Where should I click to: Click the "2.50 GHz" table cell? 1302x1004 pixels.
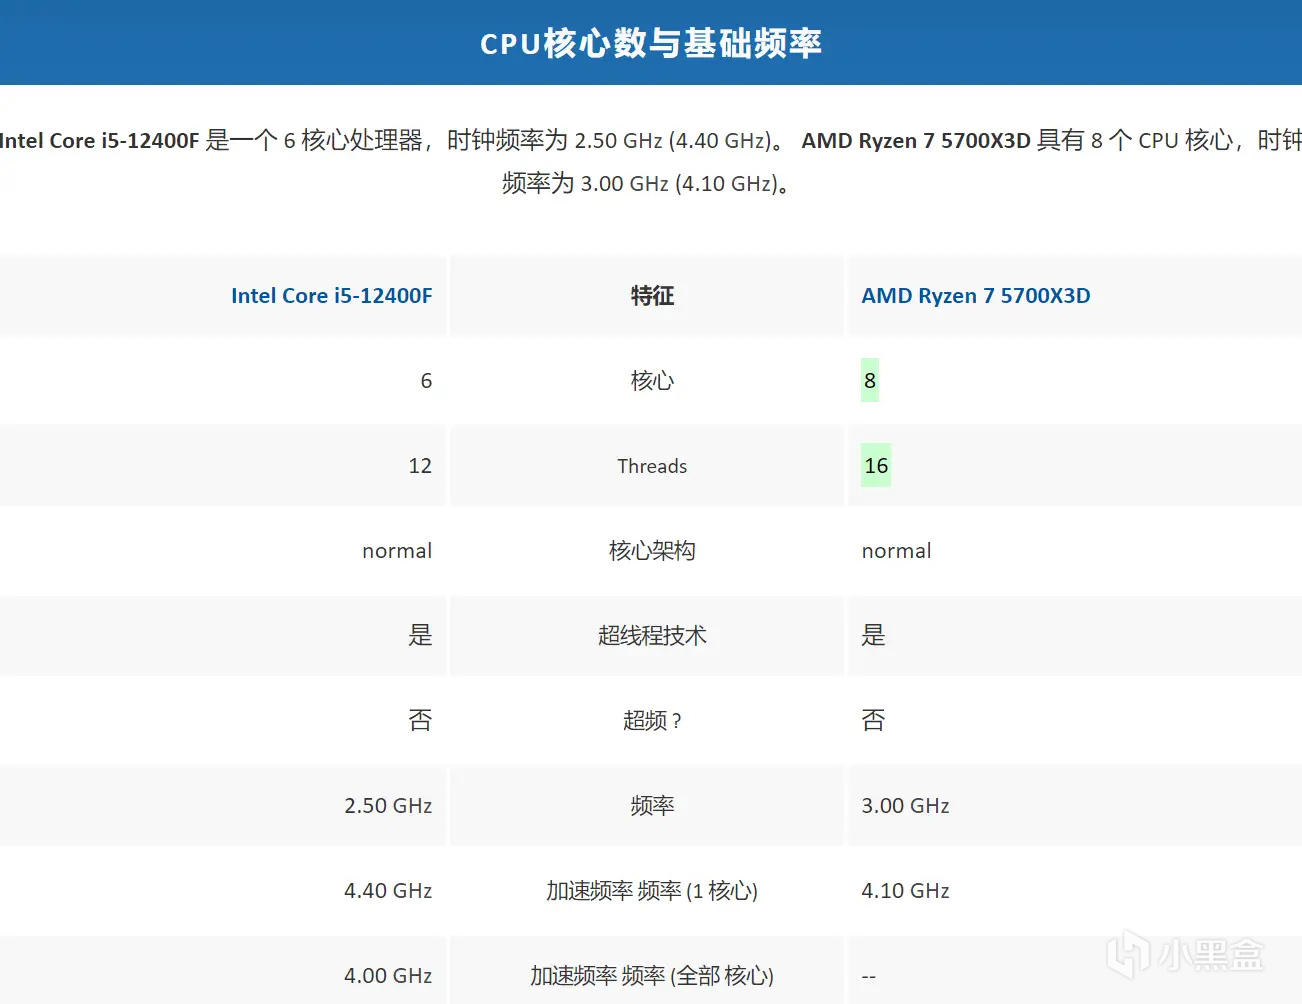(388, 806)
